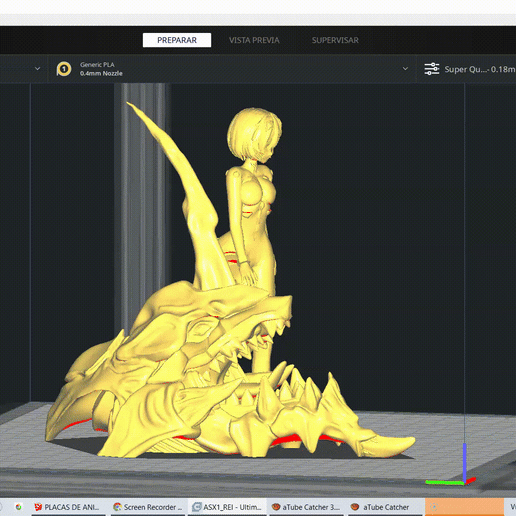Click the highlighted orange taskbar item
Image resolution: width=516 pixels, height=516 pixels.
[x=464, y=507]
